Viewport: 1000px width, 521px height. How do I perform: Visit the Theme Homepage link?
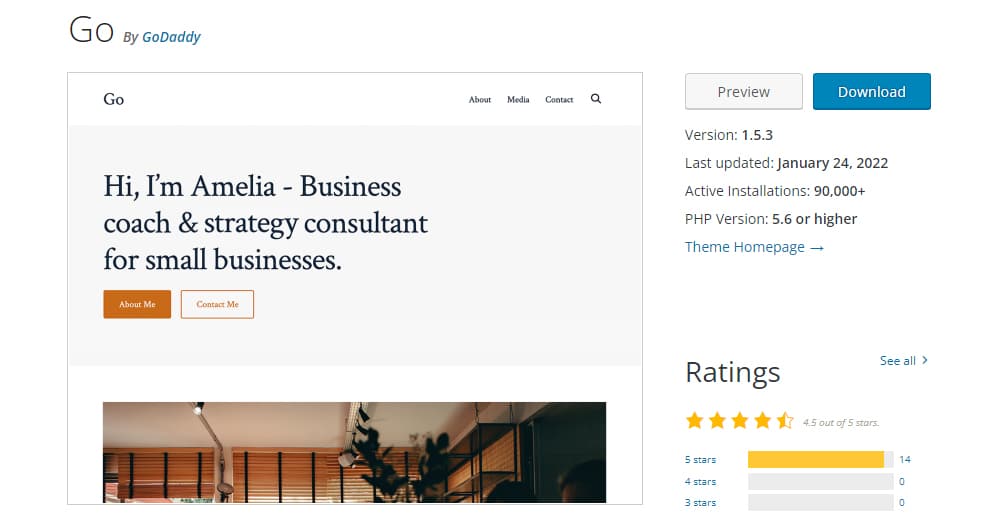[x=754, y=247]
